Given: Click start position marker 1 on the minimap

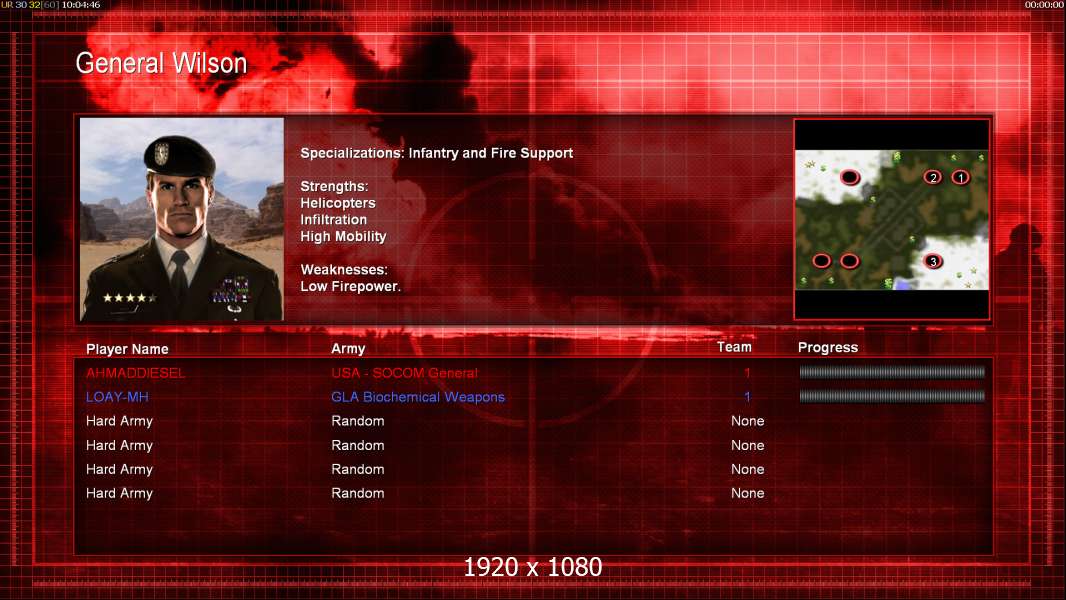Looking at the screenshot, I should point(960,177).
